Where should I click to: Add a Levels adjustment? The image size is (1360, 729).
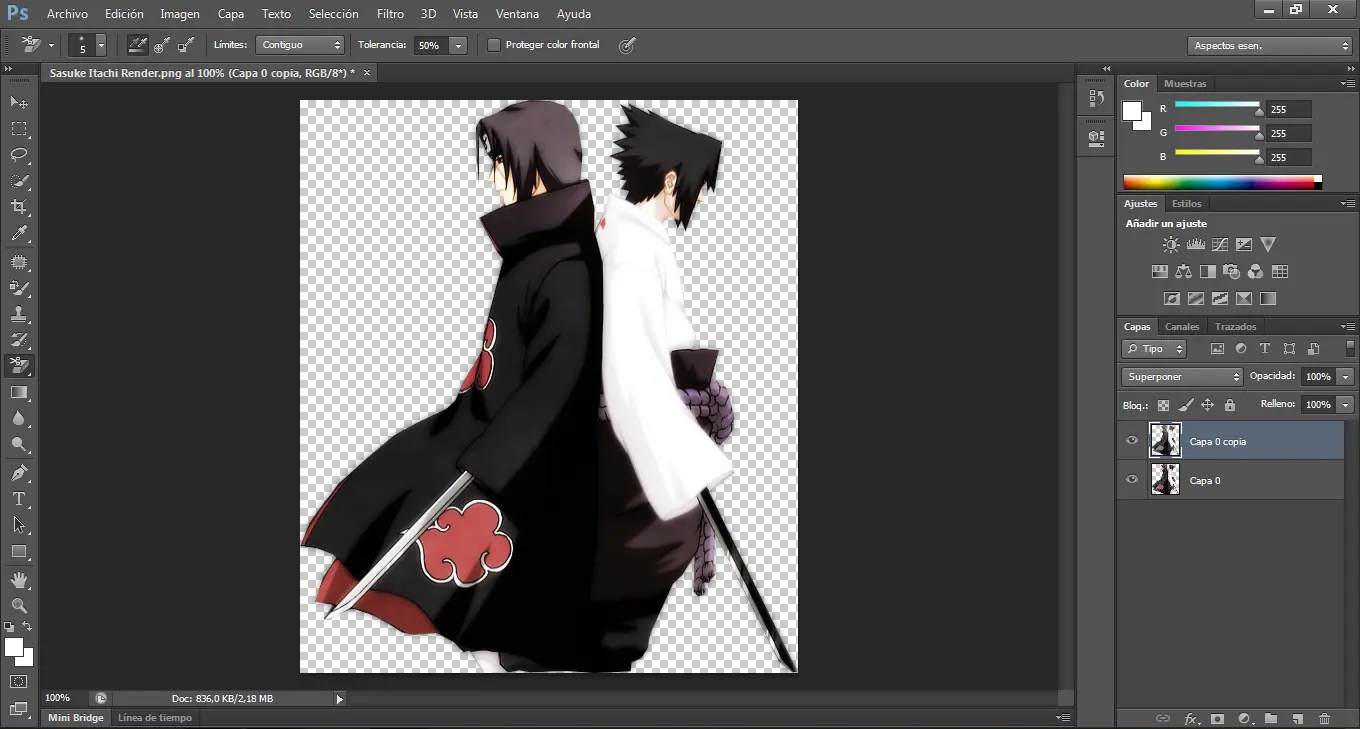[x=1196, y=244]
